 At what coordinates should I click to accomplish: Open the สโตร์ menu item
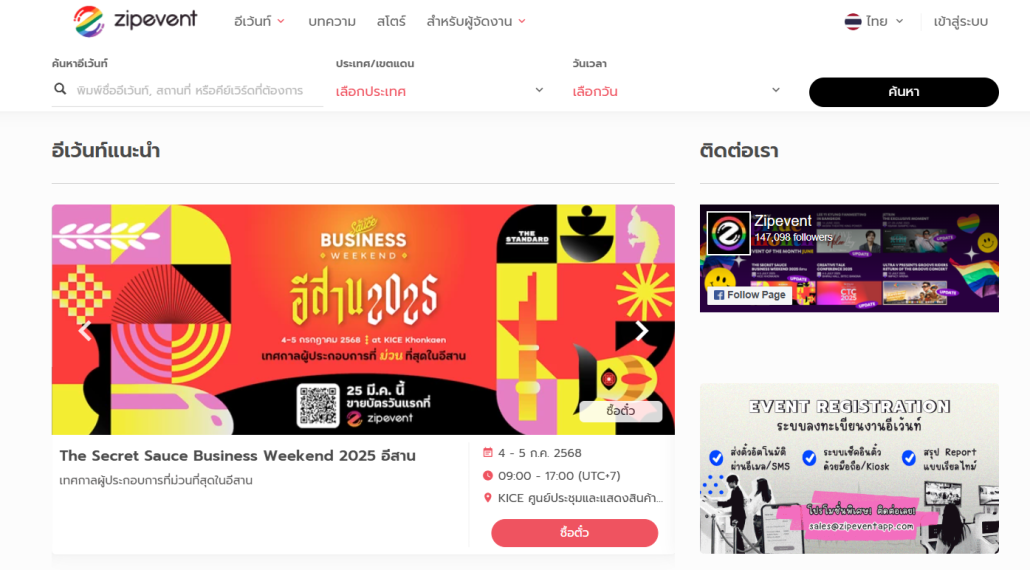pos(391,22)
